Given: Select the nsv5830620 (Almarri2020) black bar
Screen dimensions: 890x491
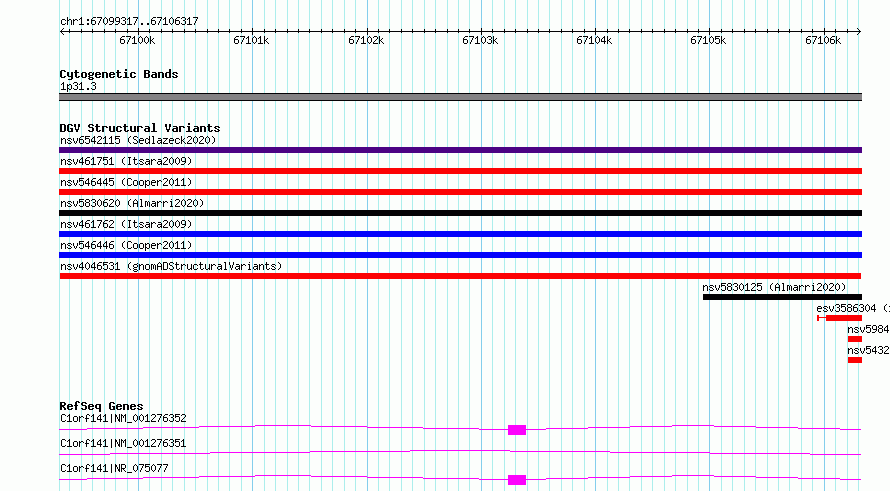Looking at the screenshot, I should (x=460, y=213).
